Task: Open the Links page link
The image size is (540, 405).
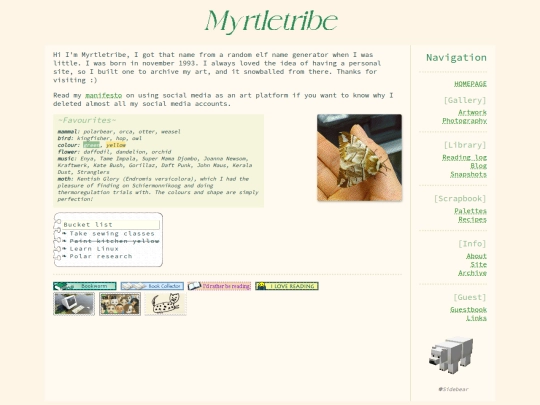Action: coord(476,318)
